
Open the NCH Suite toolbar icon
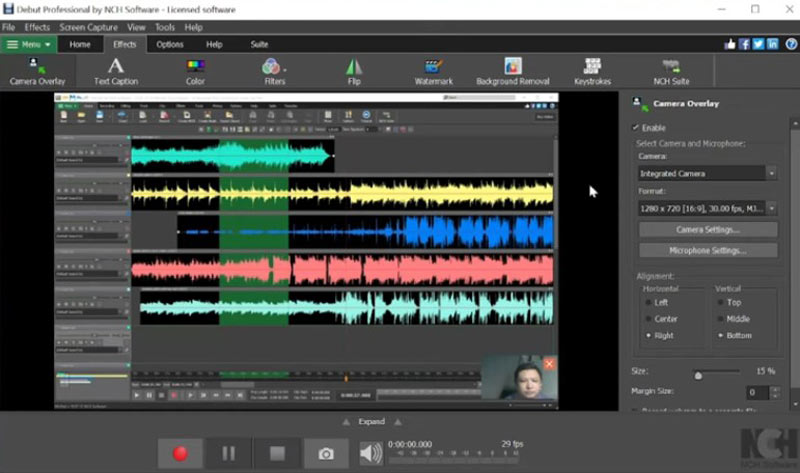[x=671, y=72]
